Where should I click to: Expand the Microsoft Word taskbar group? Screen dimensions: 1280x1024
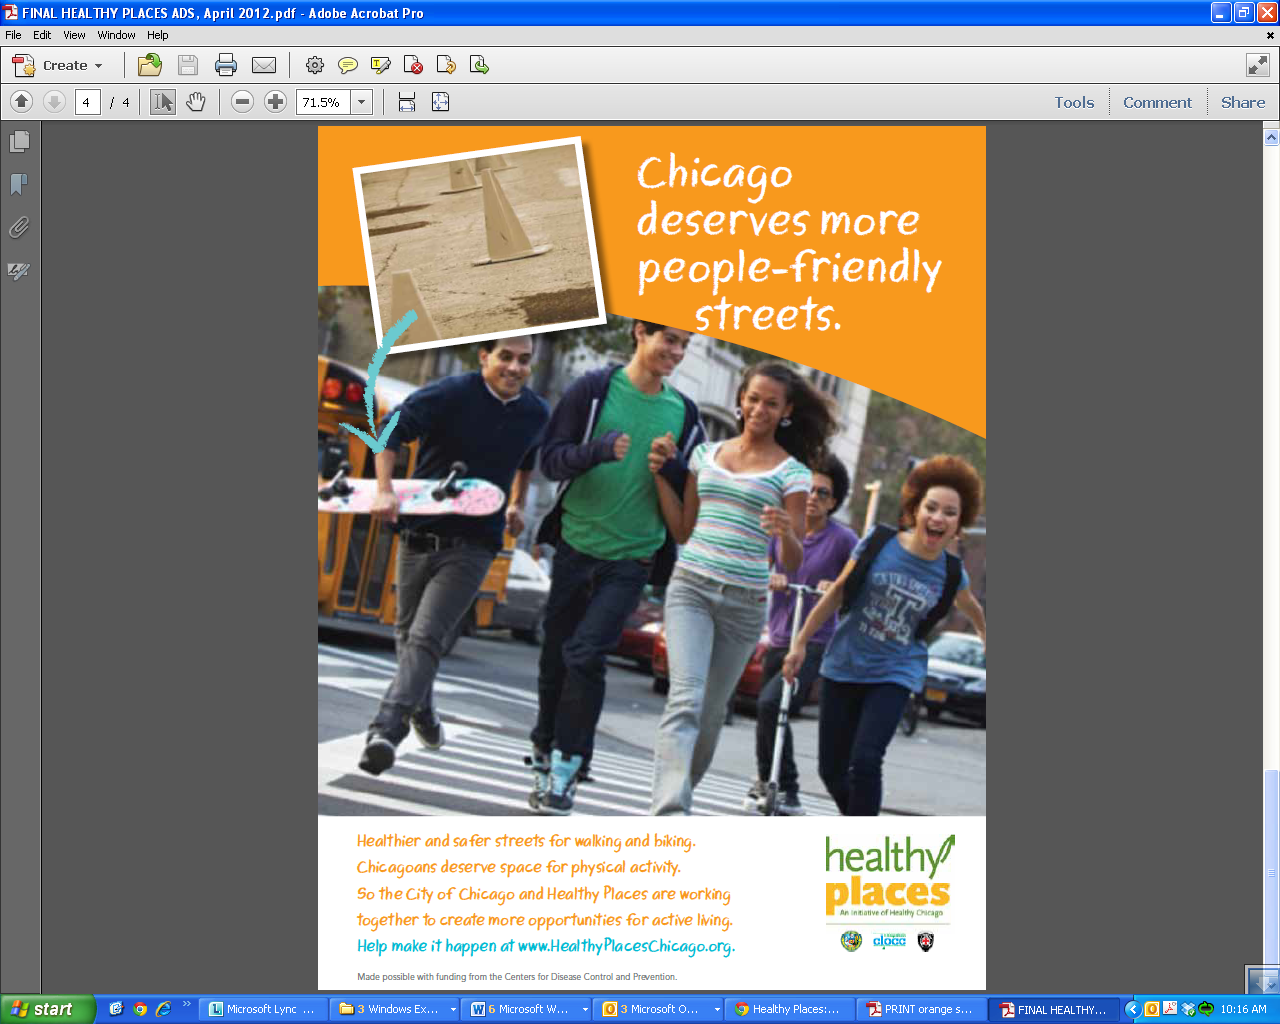click(585, 1010)
